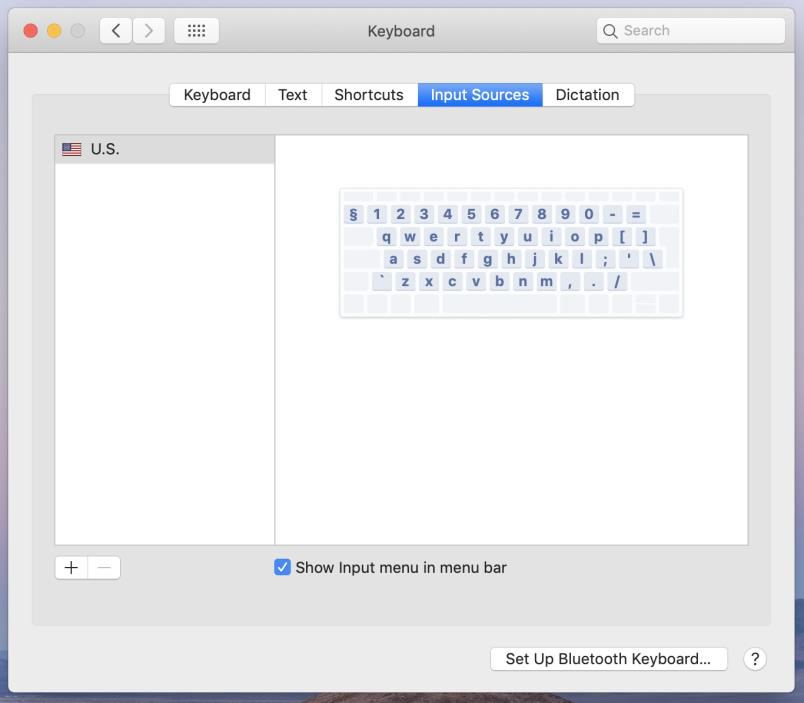
Task: Minimize the window with the yellow button
Action: pyautogui.click(x=54, y=31)
